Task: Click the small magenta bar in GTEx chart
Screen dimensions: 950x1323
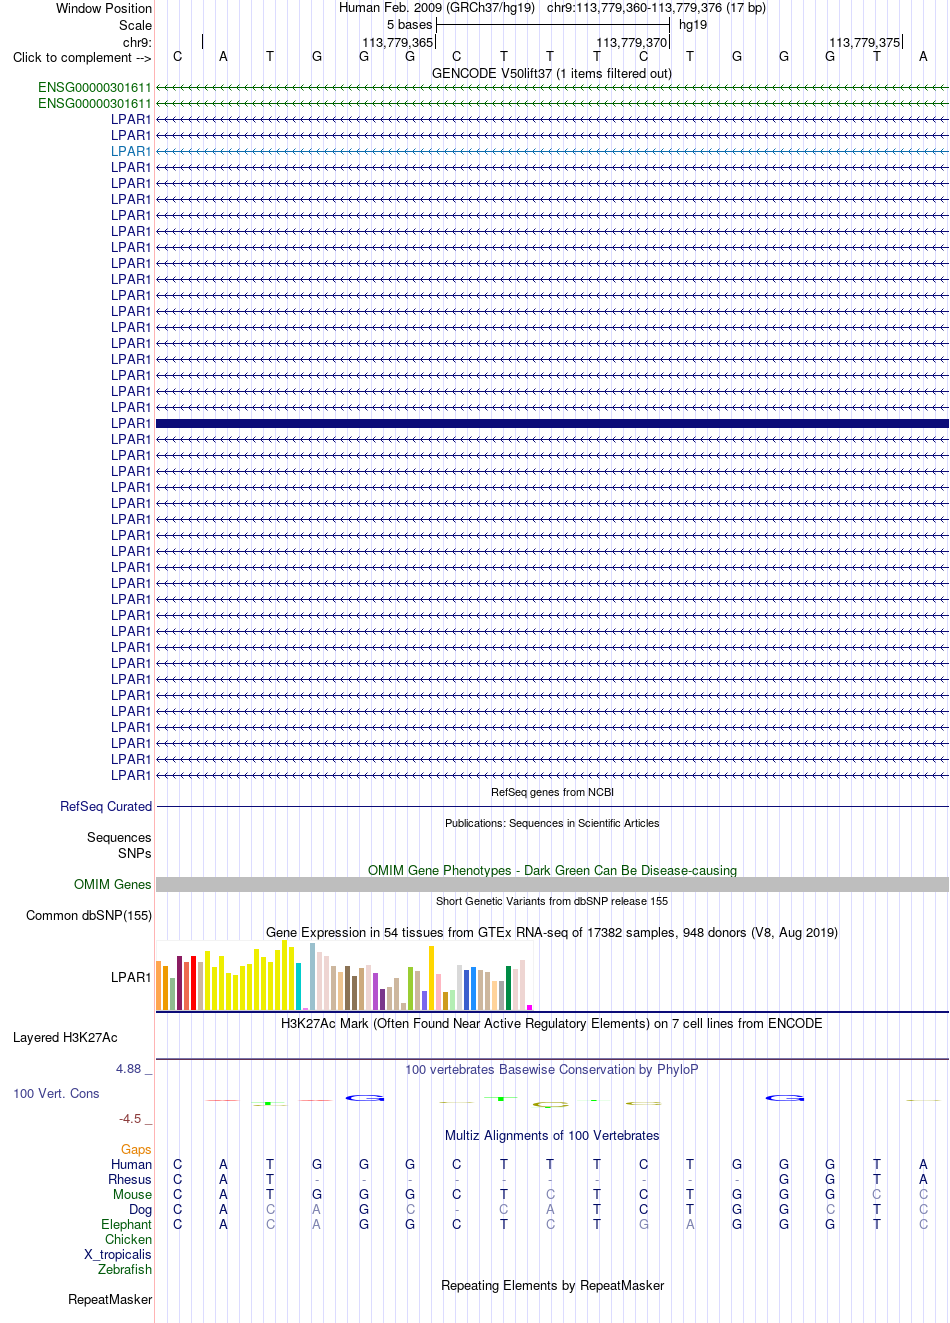Action: point(529,1007)
